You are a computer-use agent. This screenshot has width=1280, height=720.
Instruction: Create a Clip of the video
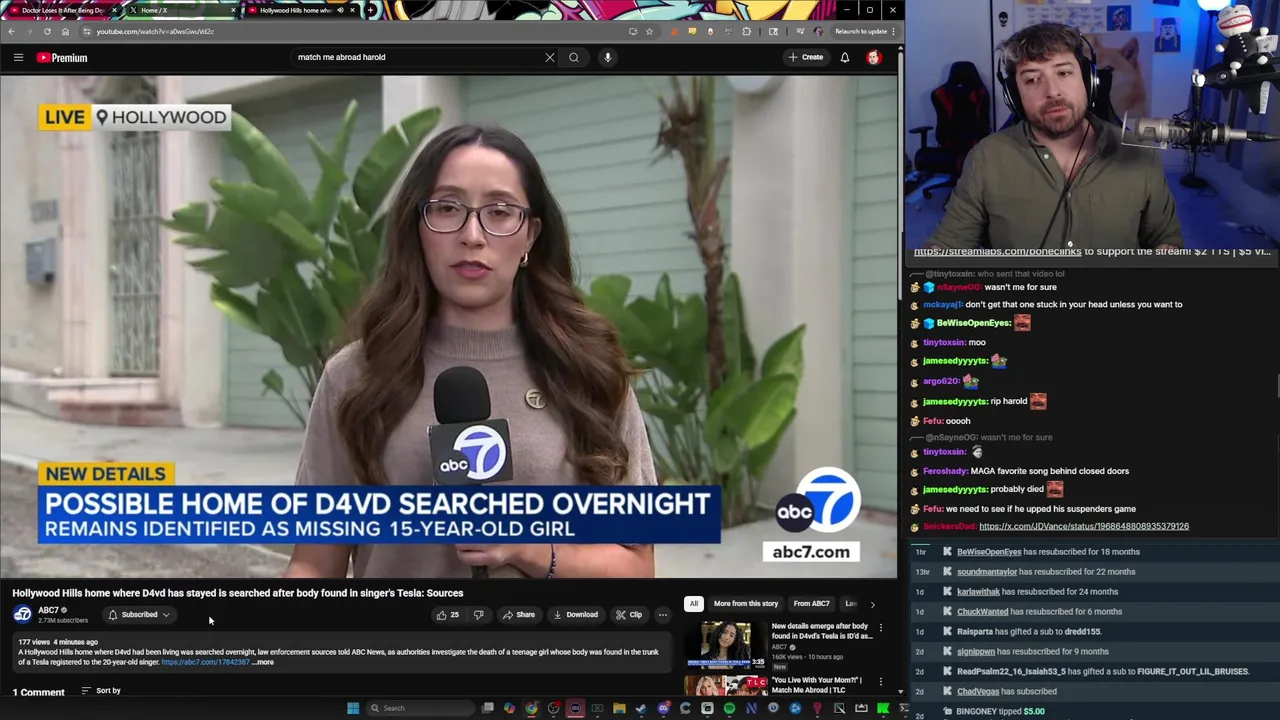[629, 615]
